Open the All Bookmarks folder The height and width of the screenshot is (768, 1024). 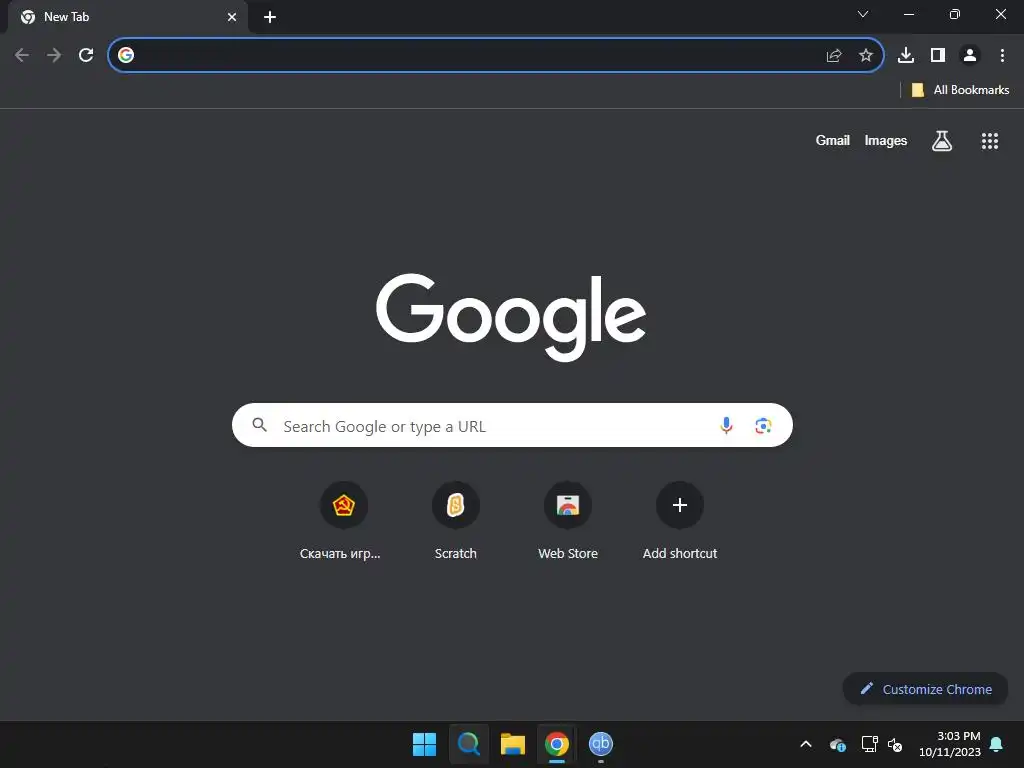click(960, 90)
